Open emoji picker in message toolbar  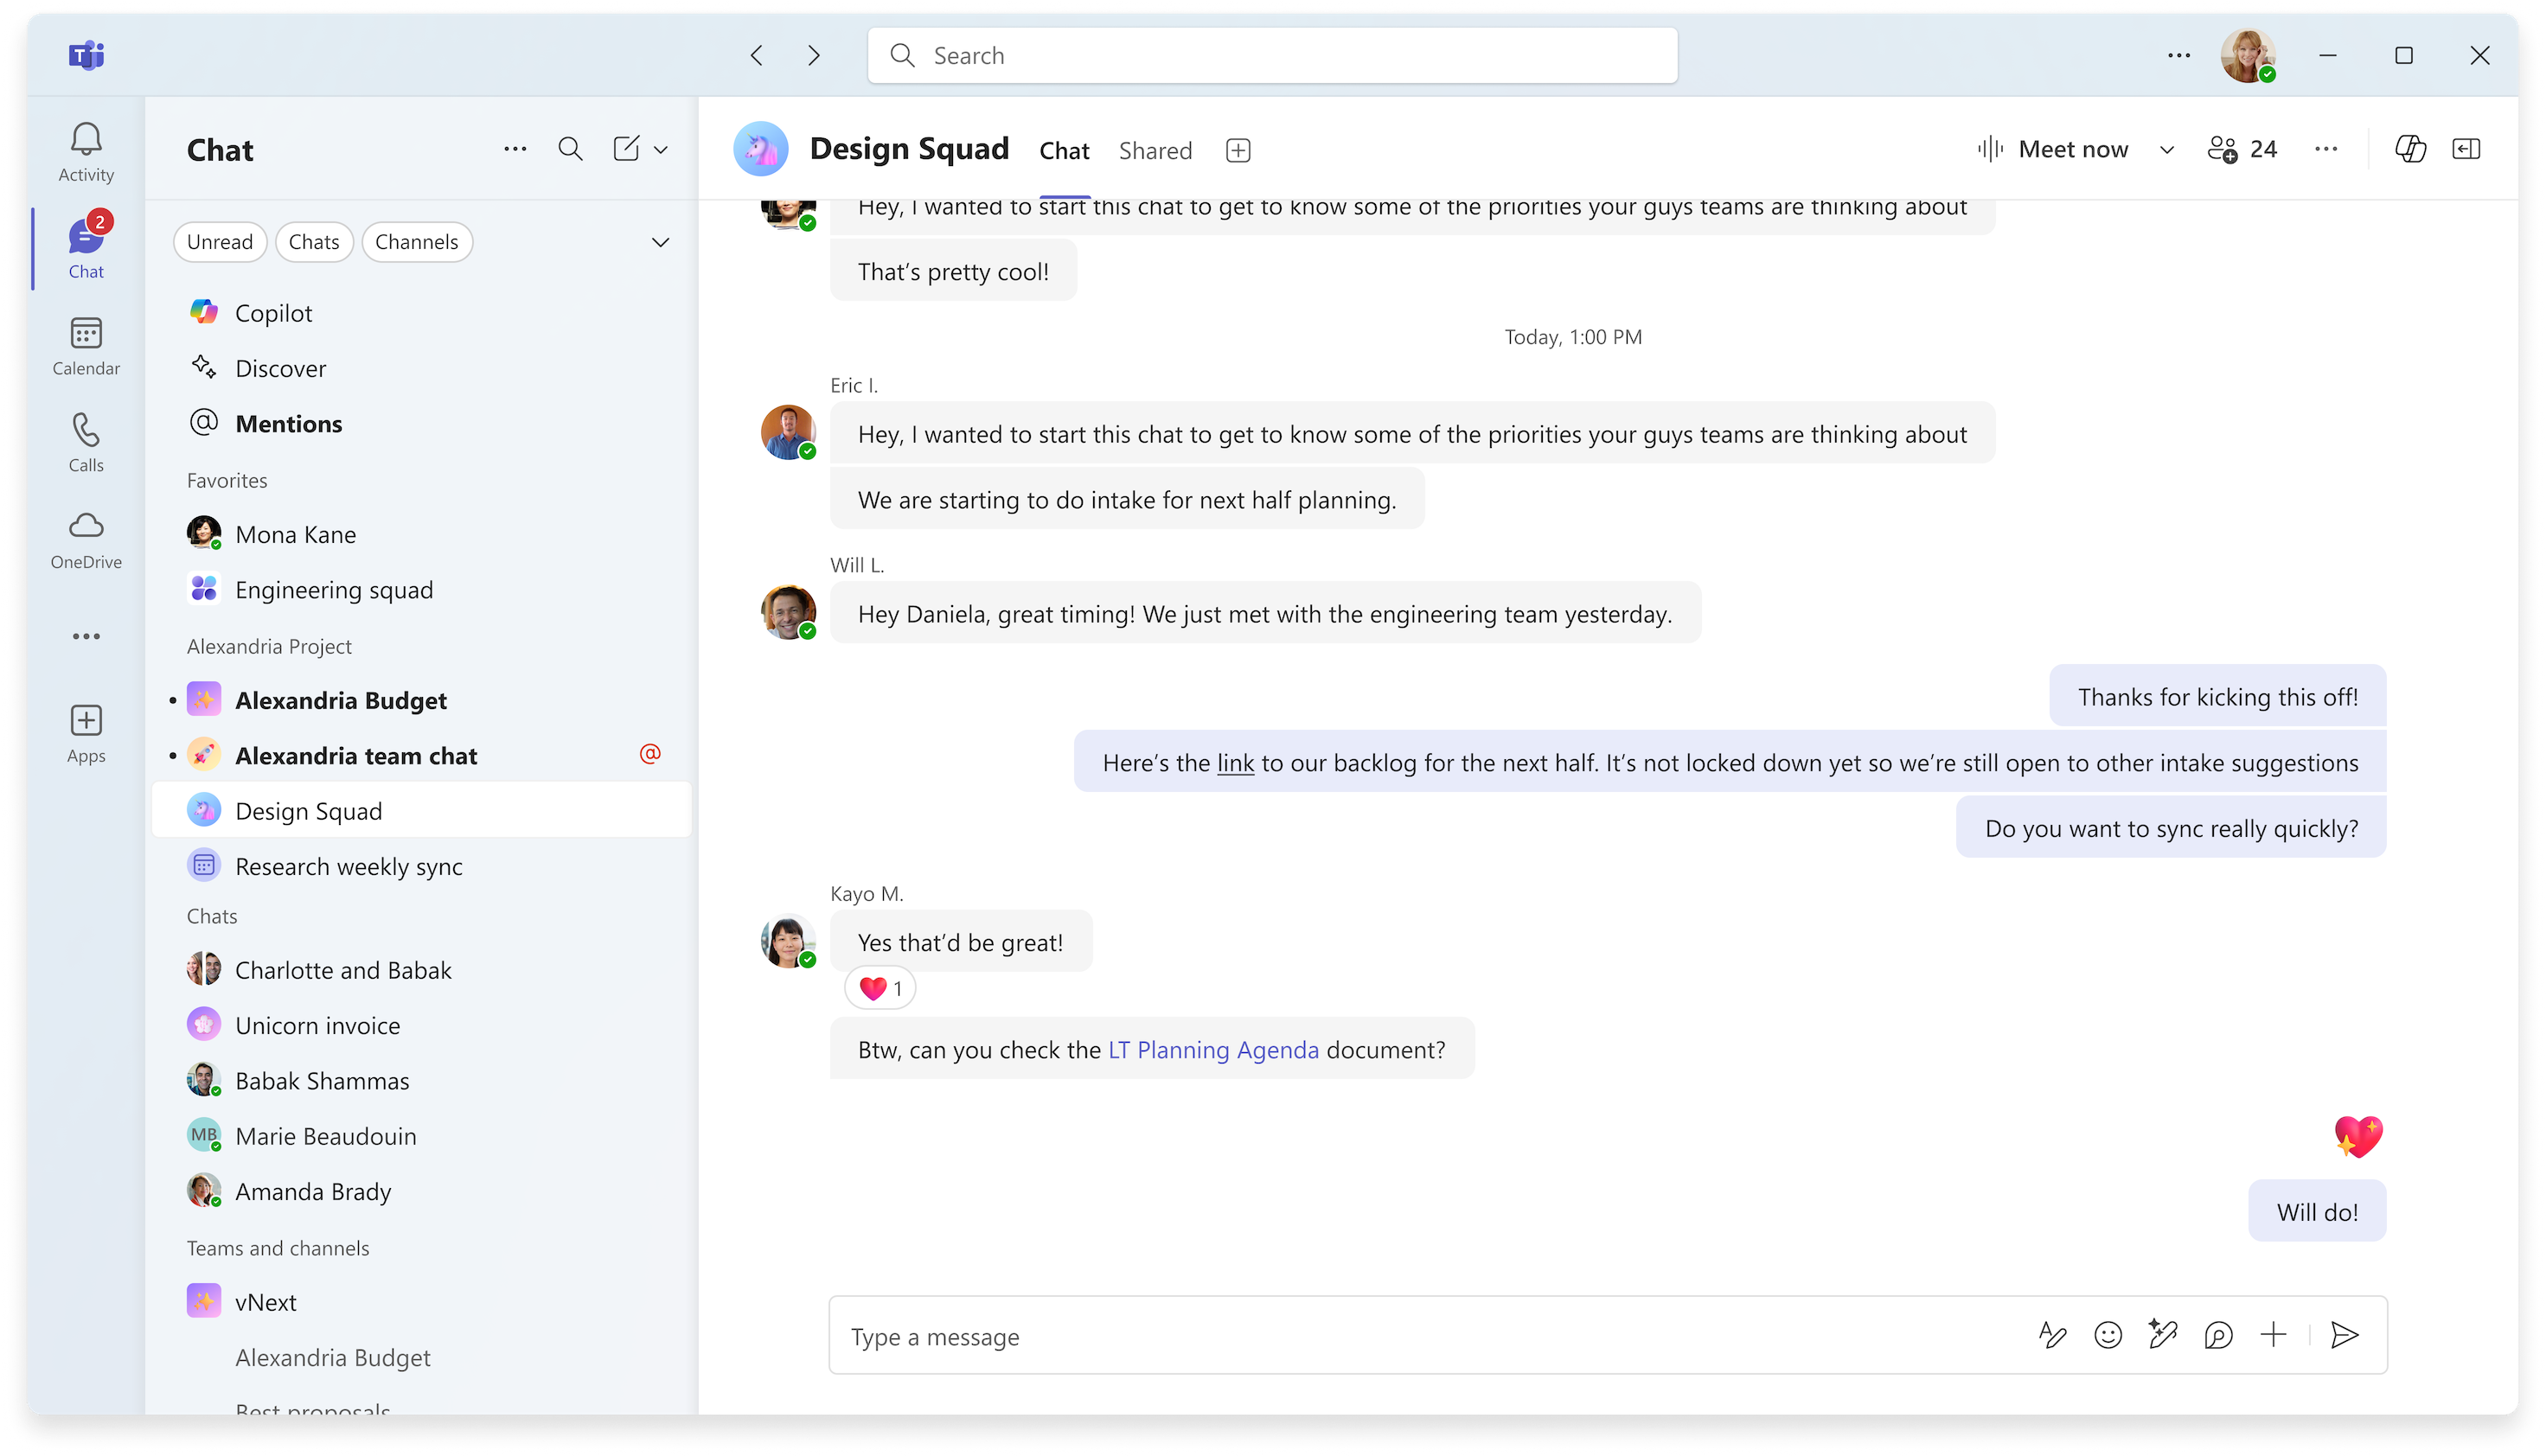click(x=2109, y=1336)
